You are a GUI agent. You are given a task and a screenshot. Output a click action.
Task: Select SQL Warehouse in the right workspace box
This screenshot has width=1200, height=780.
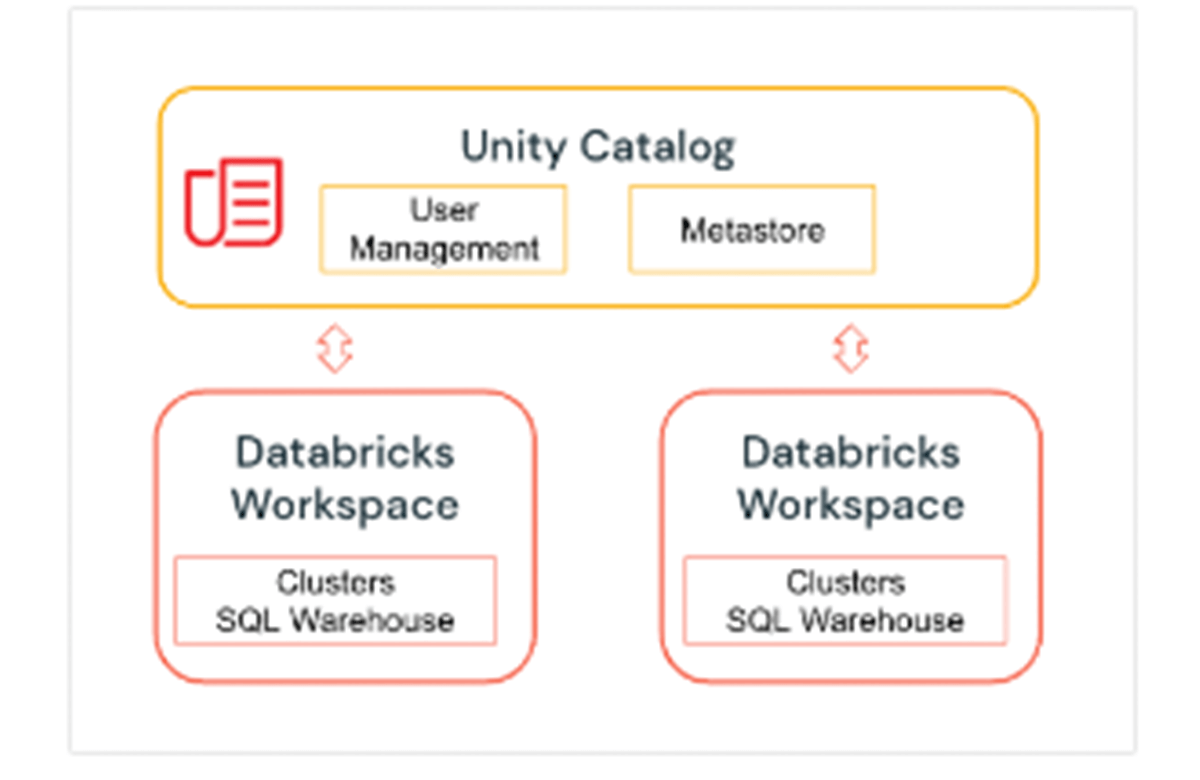(x=845, y=620)
